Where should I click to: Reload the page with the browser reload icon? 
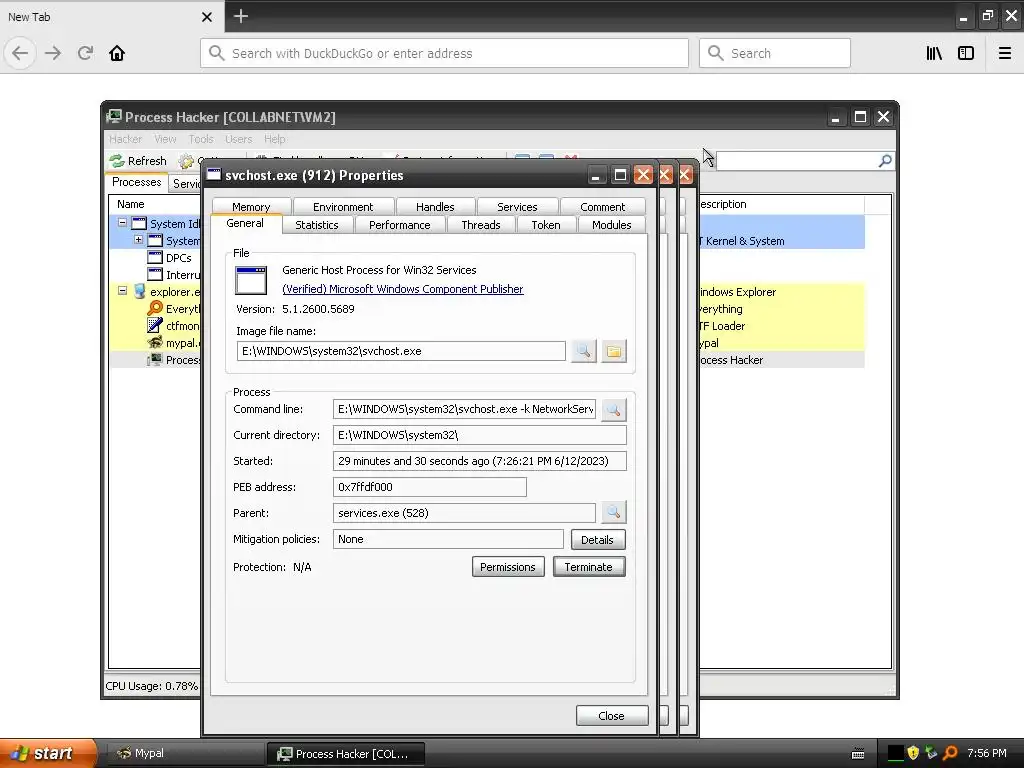[x=85, y=53]
